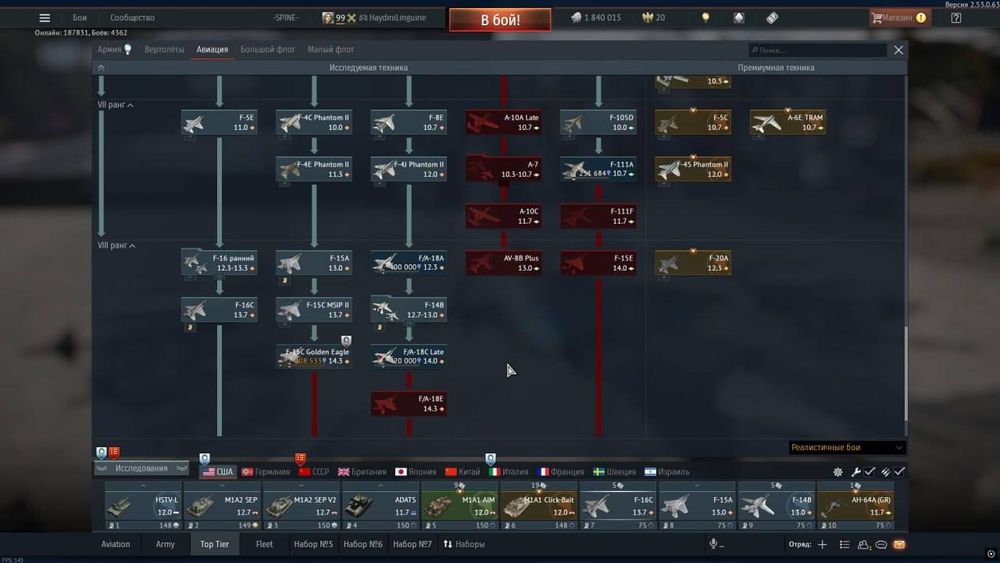The image size is (1000, 563).
Task: Click the ticket voucher icon in top bar
Action: (x=772, y=18)
